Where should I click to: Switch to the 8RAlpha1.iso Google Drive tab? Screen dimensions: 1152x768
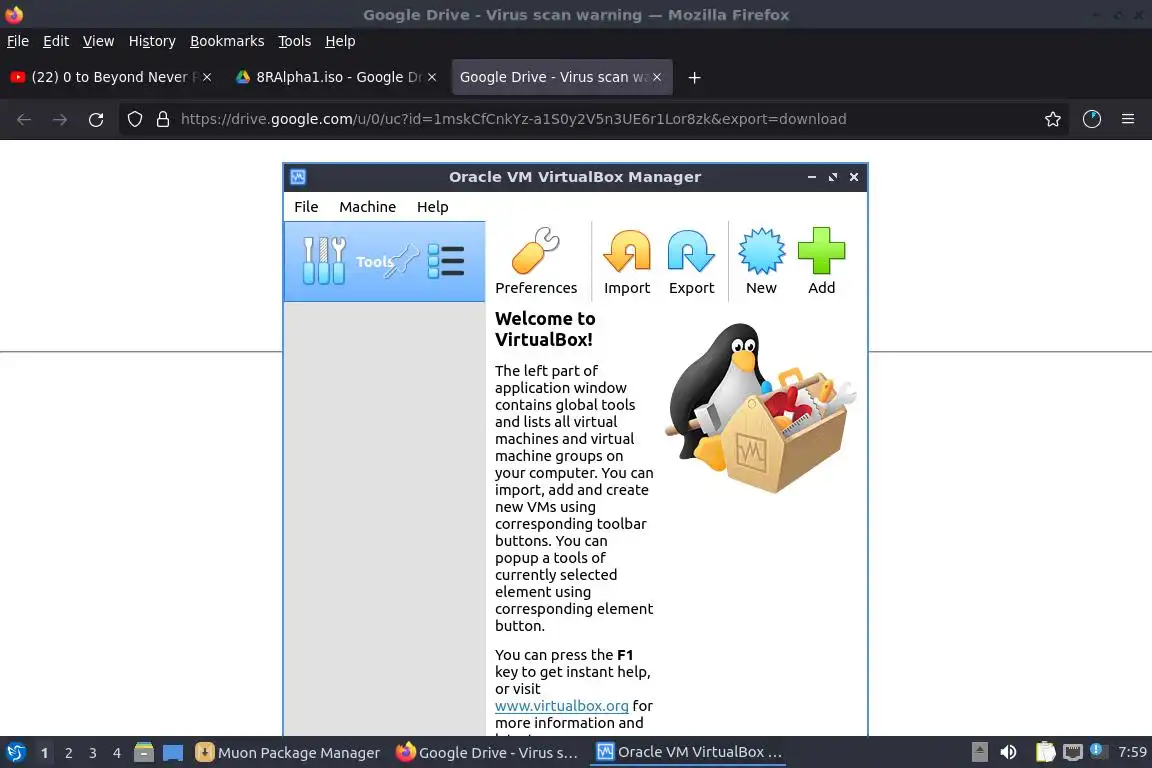(x=336, y=77)
